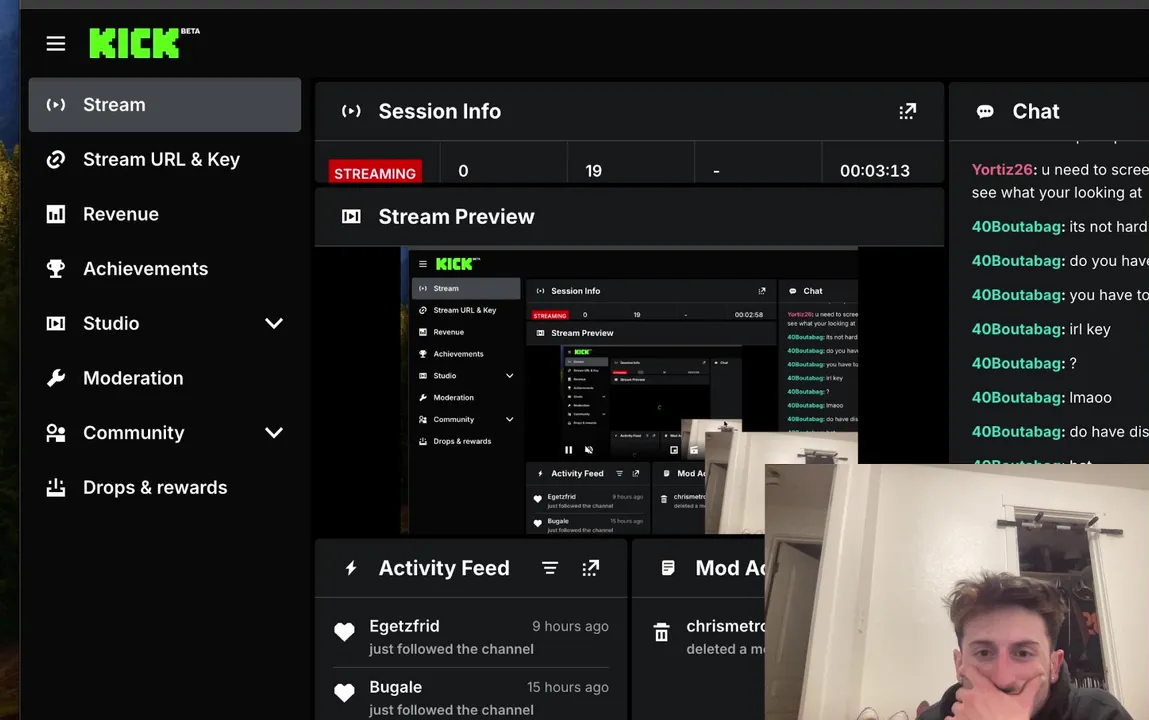Click 40Boutabag beside "lmaoo" message
The width and height of the screenshot is (1149, 720).
pyautogui.click(x=1016, y=398)
